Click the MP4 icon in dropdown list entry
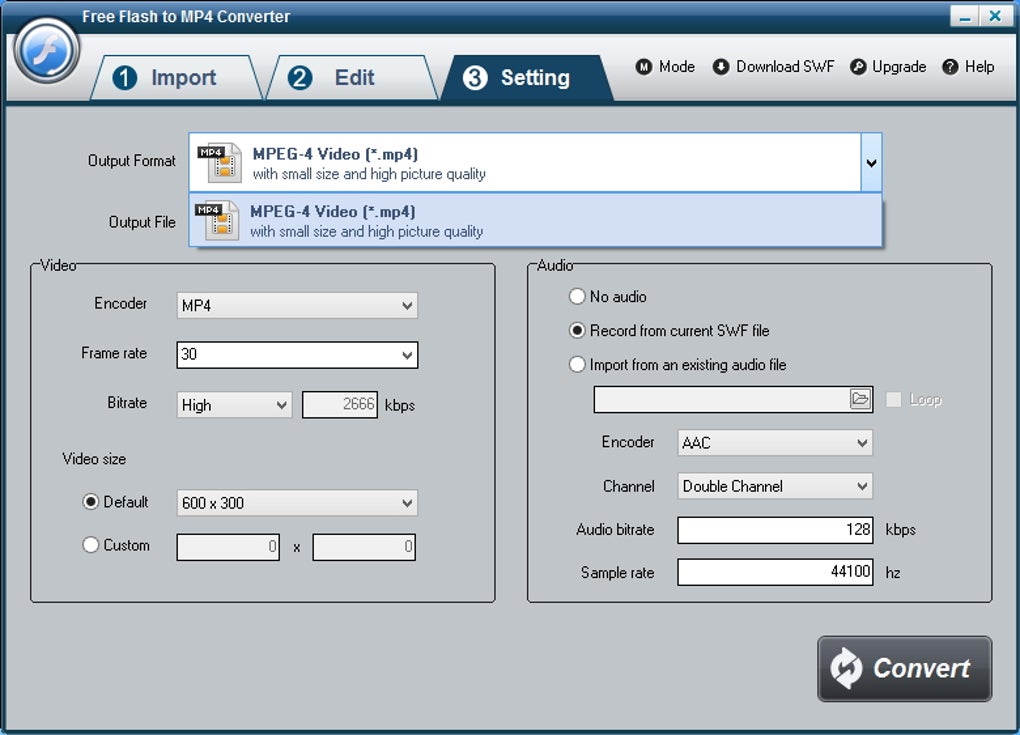Image resolution: width=1020 pixels, height=735 pixels. (x=217, y=220)
